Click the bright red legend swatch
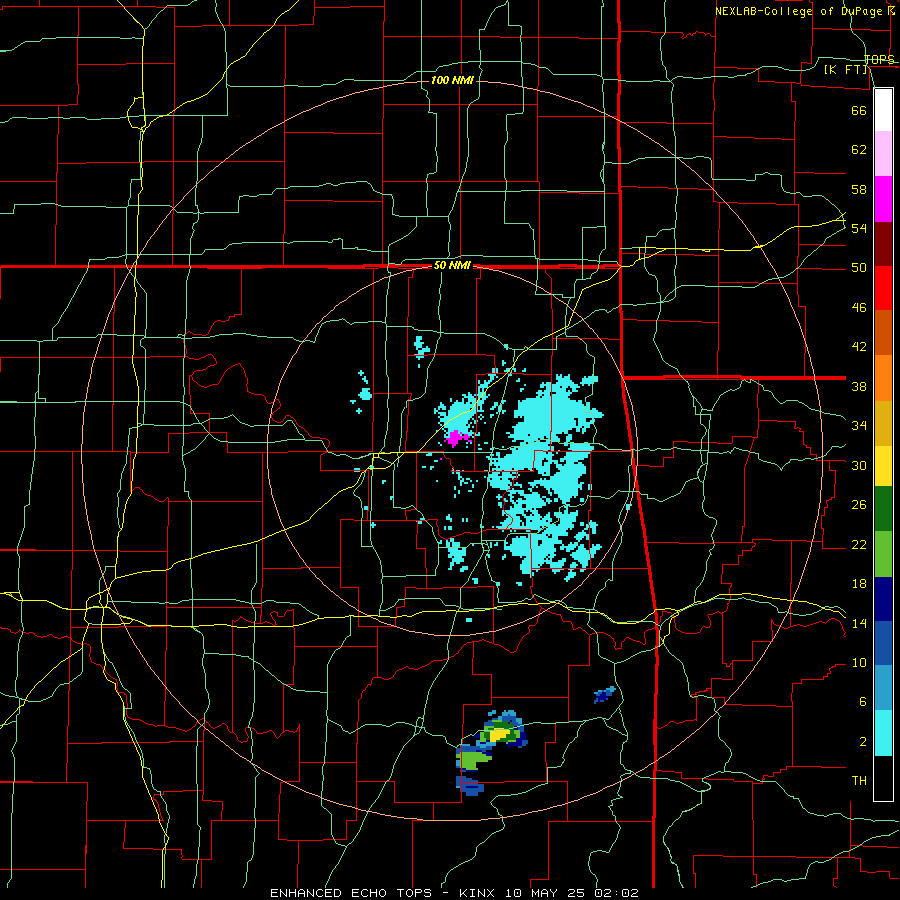The image size is (900, 900). click(x=883, y=288)
